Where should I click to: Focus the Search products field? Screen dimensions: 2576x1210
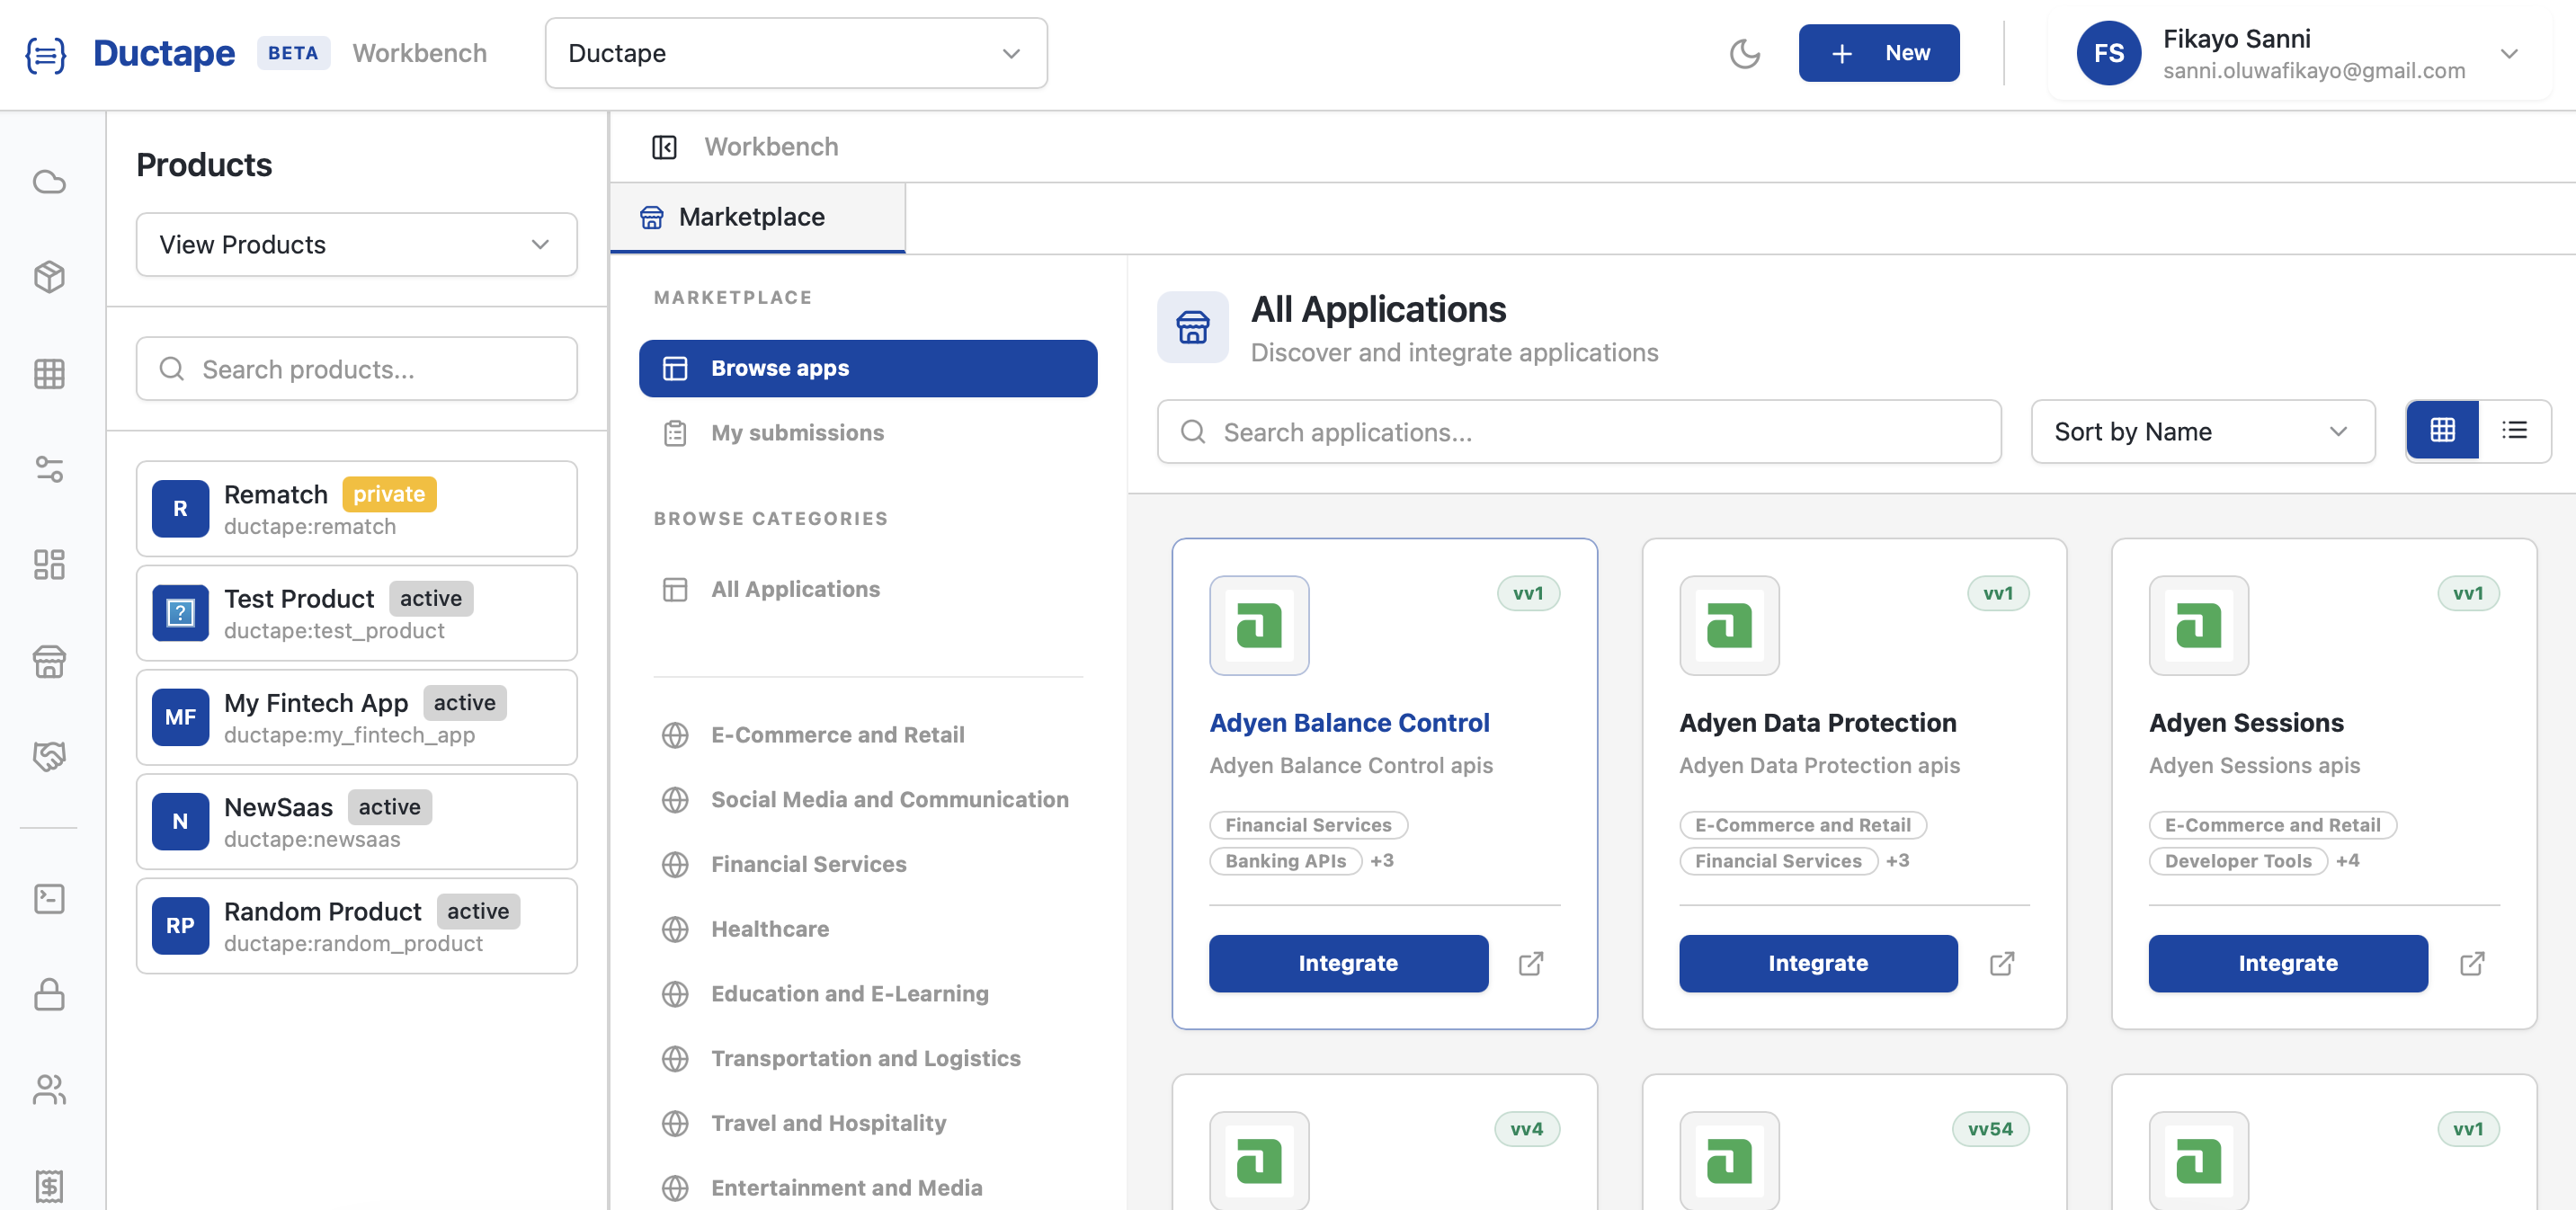coord(356,369)
